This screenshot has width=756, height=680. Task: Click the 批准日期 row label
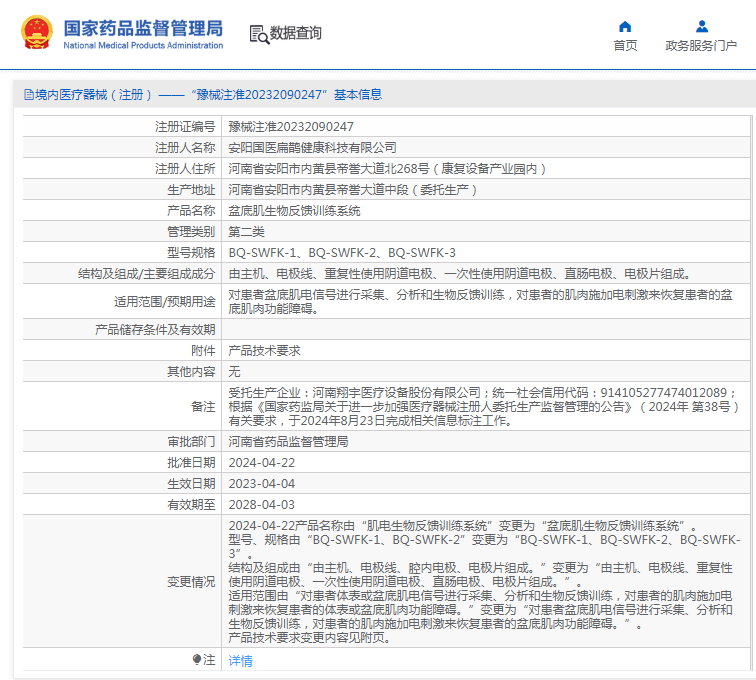click(191, 462)
